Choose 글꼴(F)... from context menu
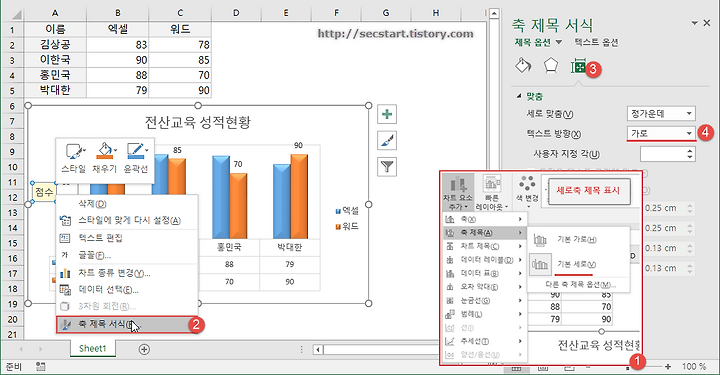Screen dimensions: 720x375 click(127, 255)
